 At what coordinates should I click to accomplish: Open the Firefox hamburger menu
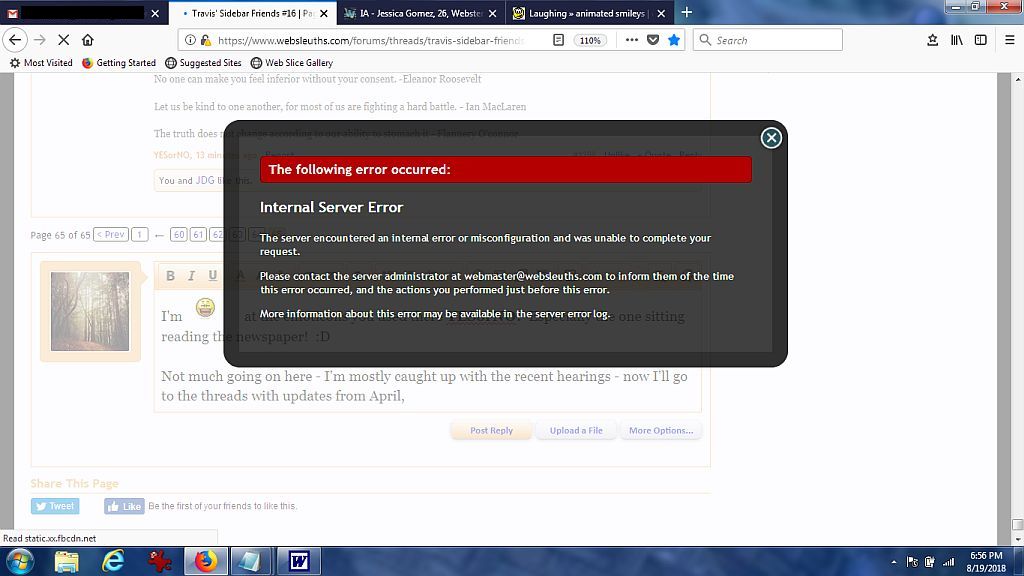pyautogui.click(x=1006, y=40)
